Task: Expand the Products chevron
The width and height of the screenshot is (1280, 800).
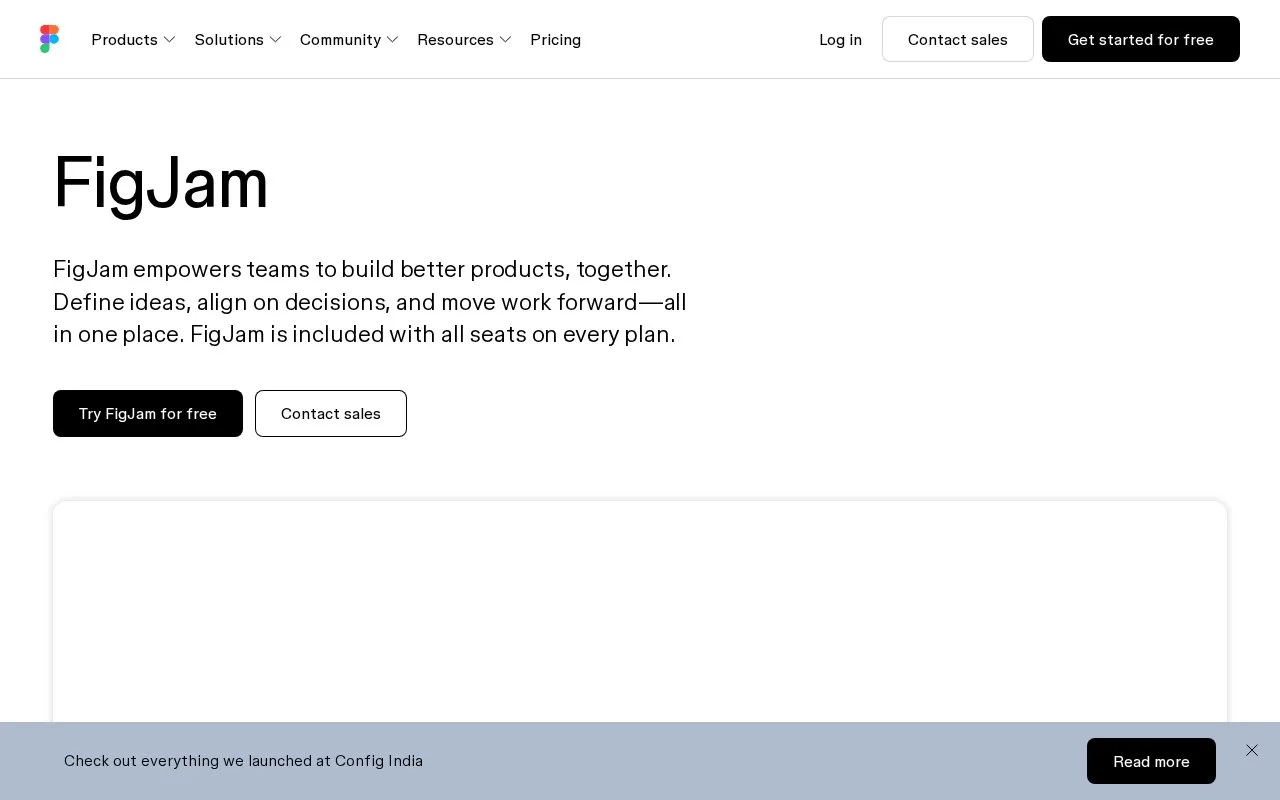Action: (170, 39)
